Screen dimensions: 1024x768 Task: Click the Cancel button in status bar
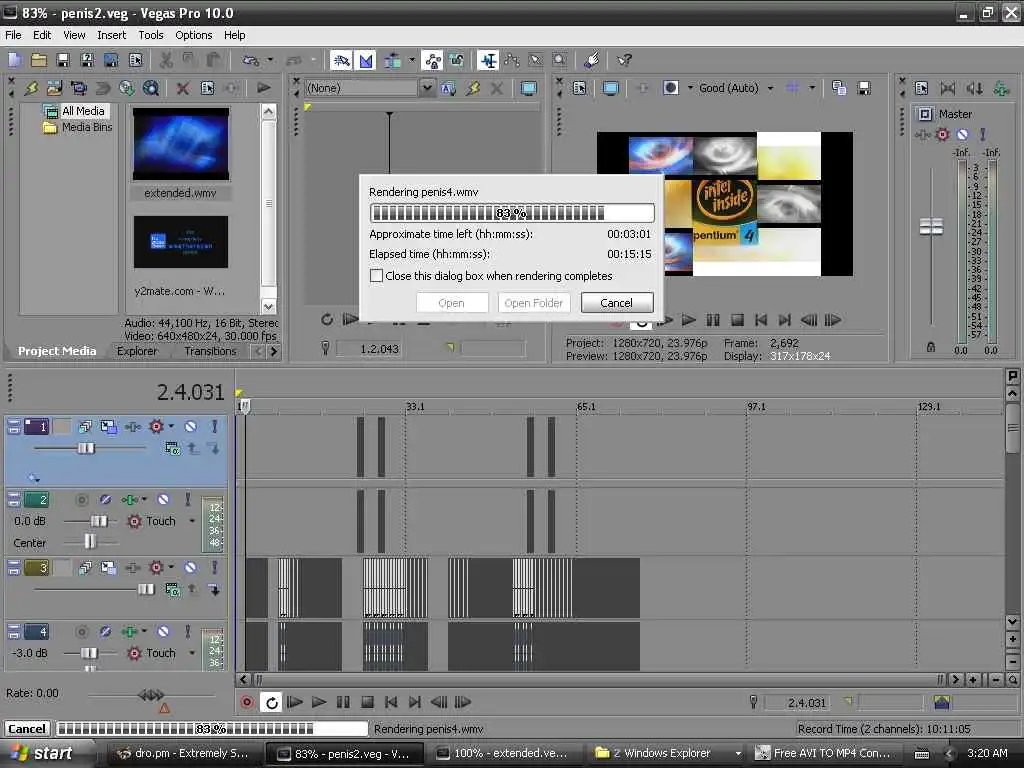(27, 729)
